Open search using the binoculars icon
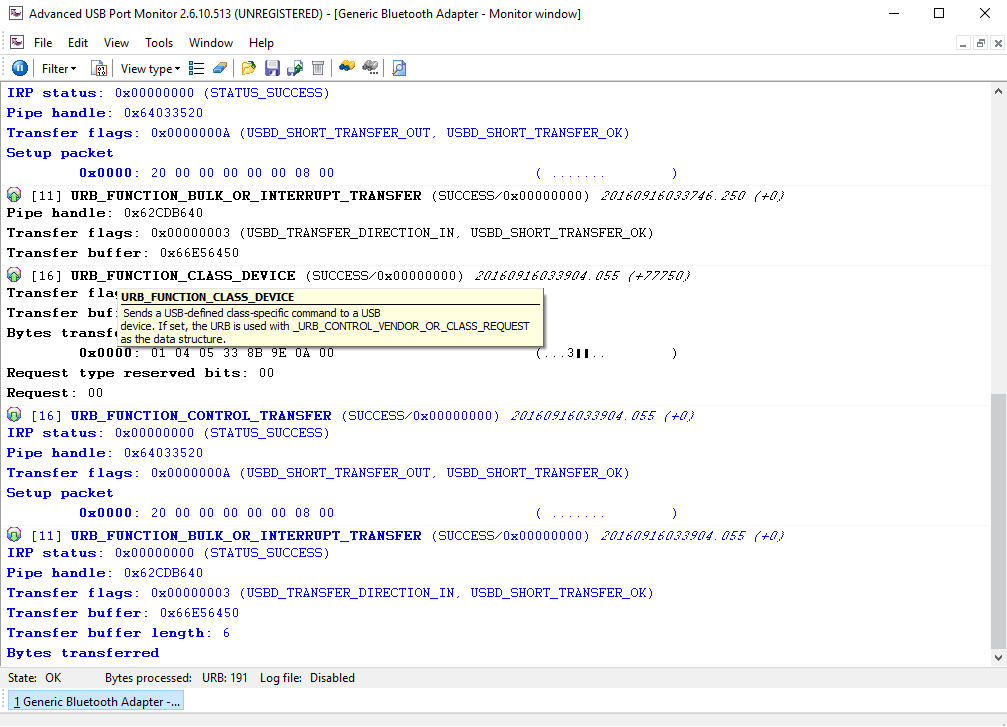The height and width of the screenshot is (727, 1007). (x=346, y=68)
